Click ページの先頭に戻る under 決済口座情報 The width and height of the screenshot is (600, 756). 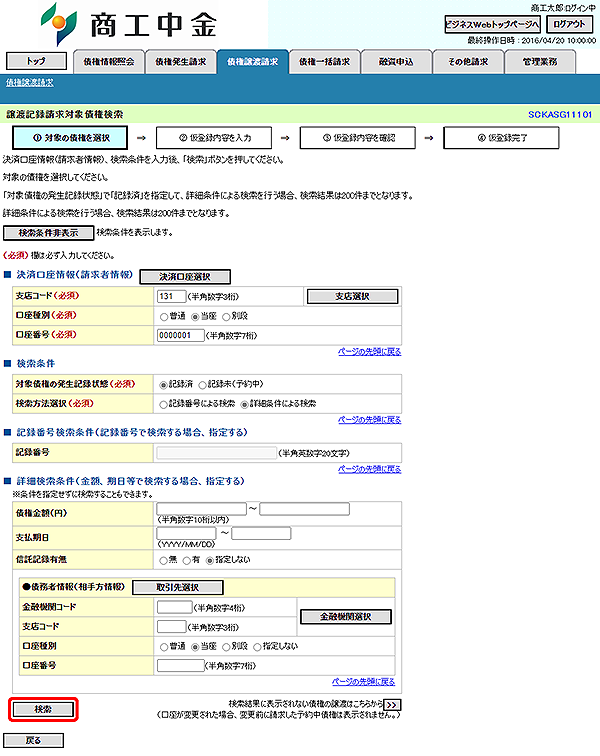(369, 351)
